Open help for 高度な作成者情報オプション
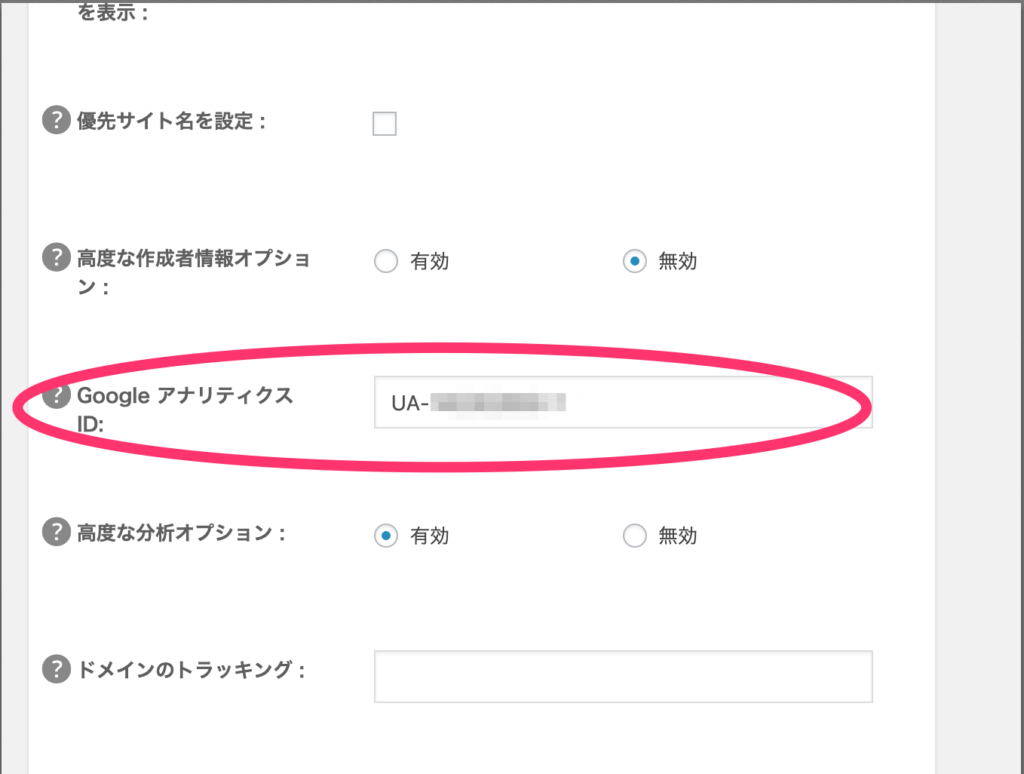Viewport: 1024px width, 774px height. point(55,258)
